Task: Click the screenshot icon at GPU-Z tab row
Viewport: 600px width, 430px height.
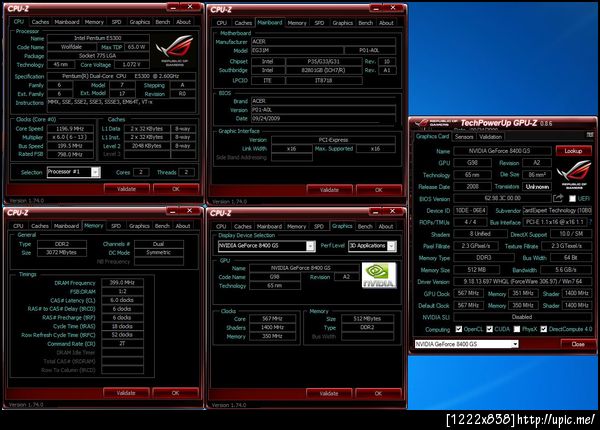Action: click(x=590, y=135)
